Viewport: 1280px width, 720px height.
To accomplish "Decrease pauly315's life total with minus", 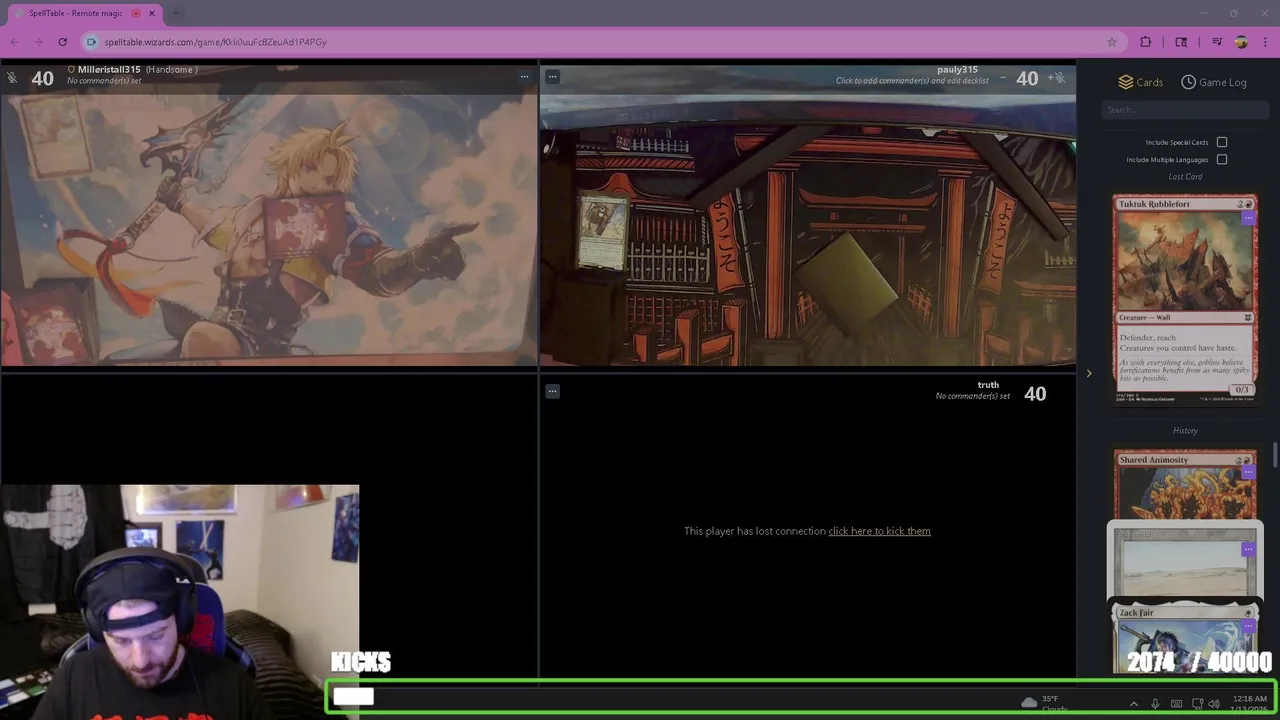I will (1003, 77).
